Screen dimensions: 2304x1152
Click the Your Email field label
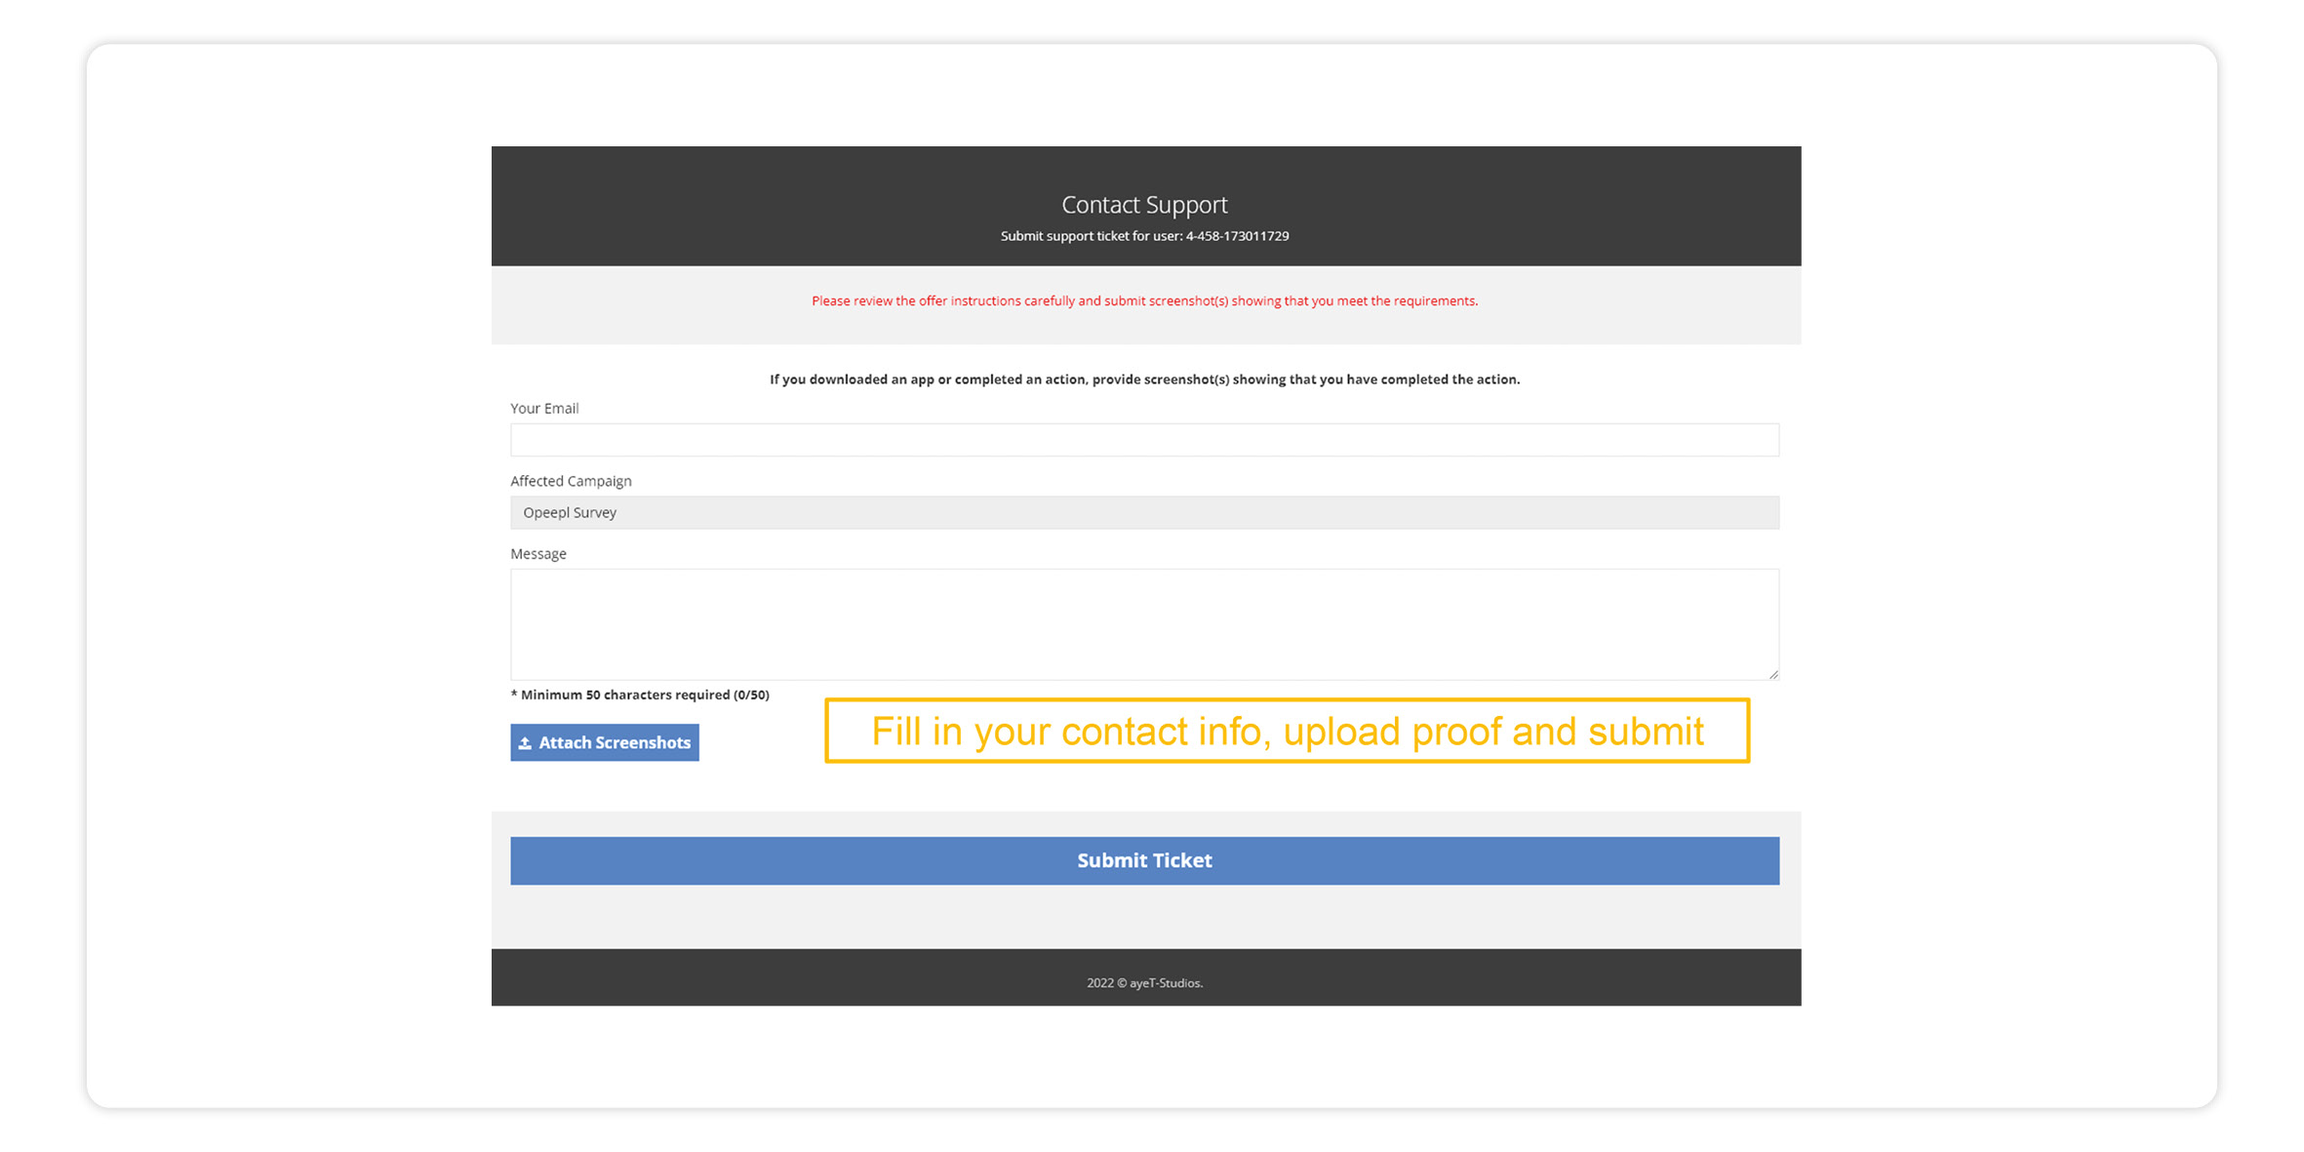point(544,408)
